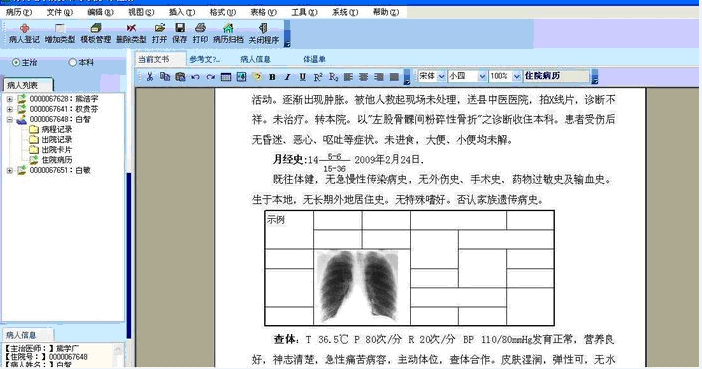Apply superscript R² formatting
The width and height of the screenshot is (702, 369).
[x=318, y=77]
